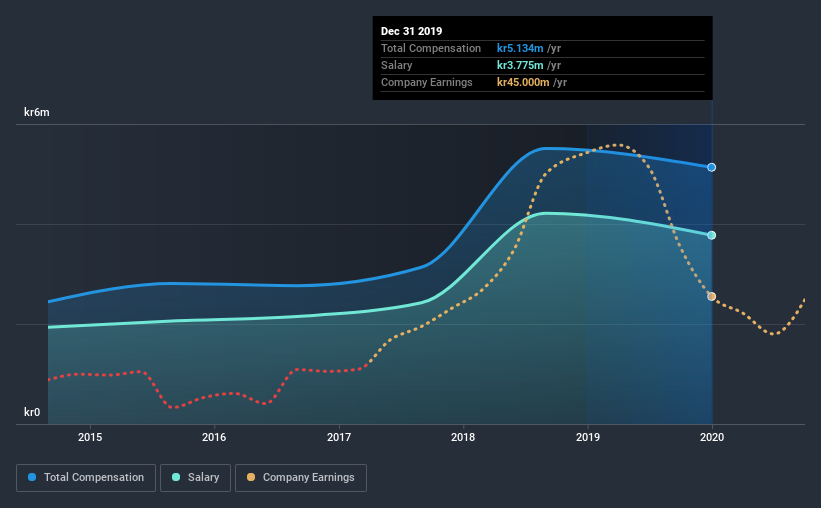Click the 2019 x-axis label
Image resolution: width=821 pixels, height=508 pixels.
pyautogui.click(x=588, y=437)
